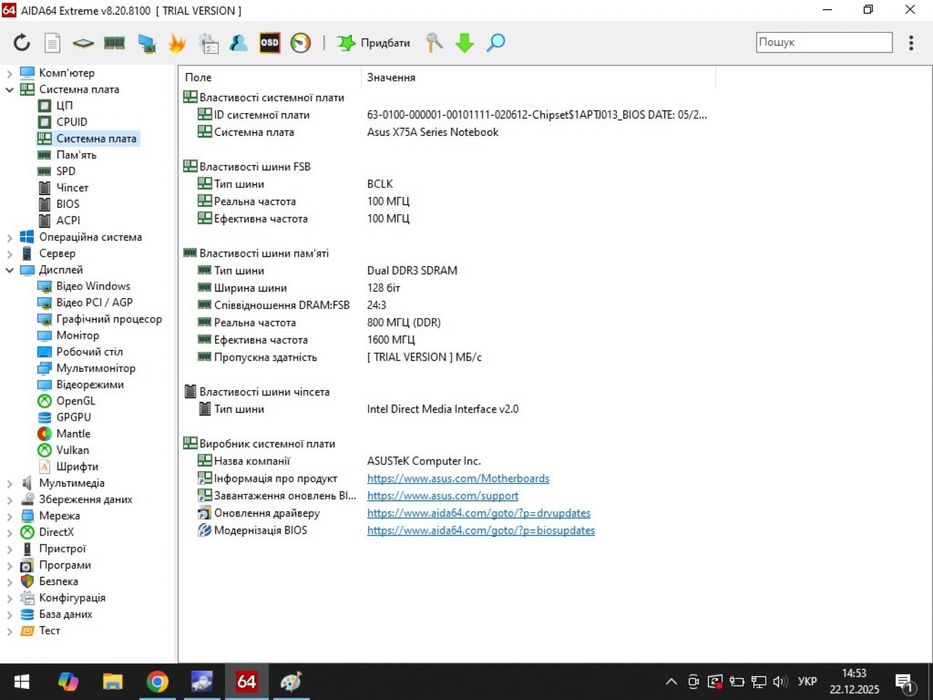Screen dimensions: 933x700
Task: Switch the УКР input language
Action: pyautogui.click(x=807, y=682)
